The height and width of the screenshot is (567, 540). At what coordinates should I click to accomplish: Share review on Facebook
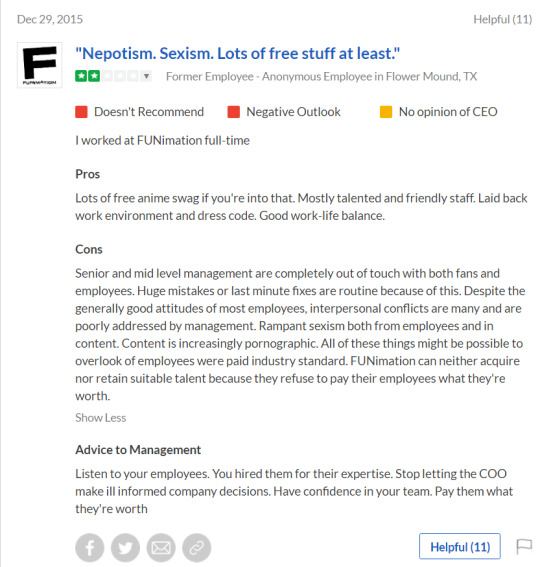click(90, 547)
